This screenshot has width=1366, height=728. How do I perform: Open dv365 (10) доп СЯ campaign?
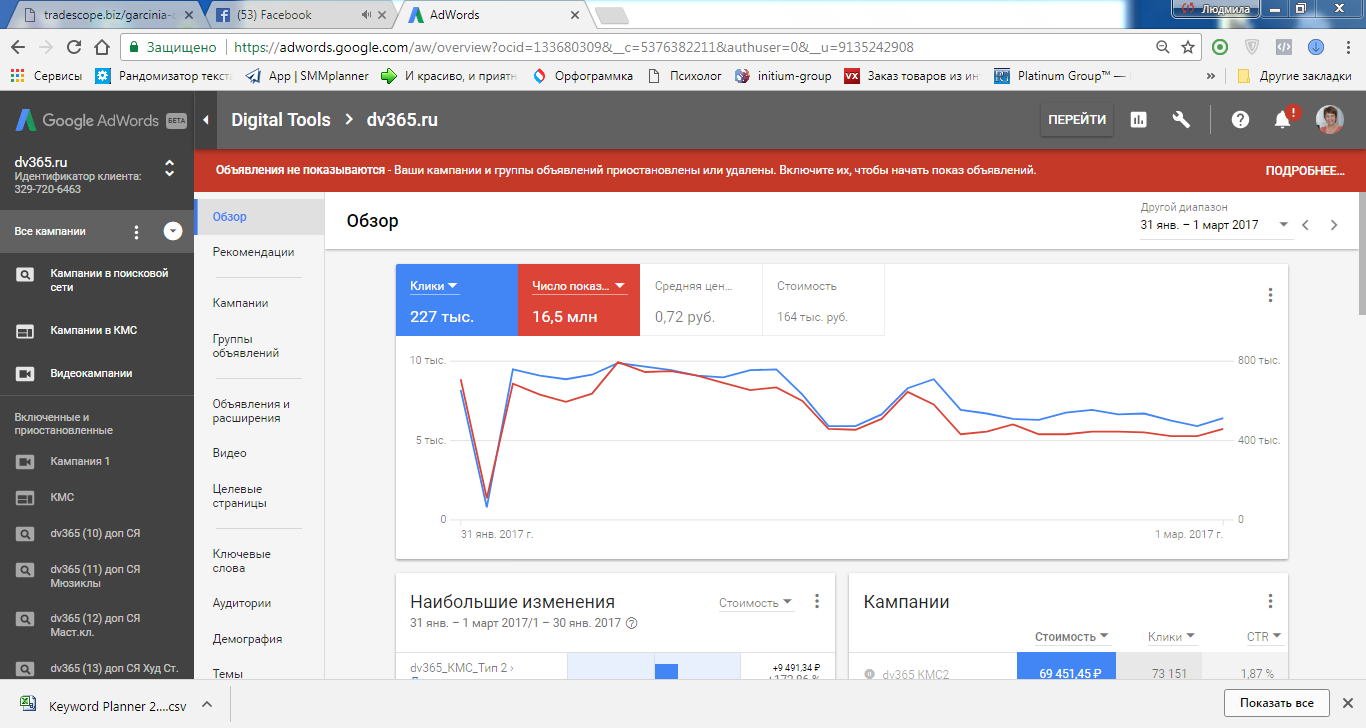click(97, 533)
